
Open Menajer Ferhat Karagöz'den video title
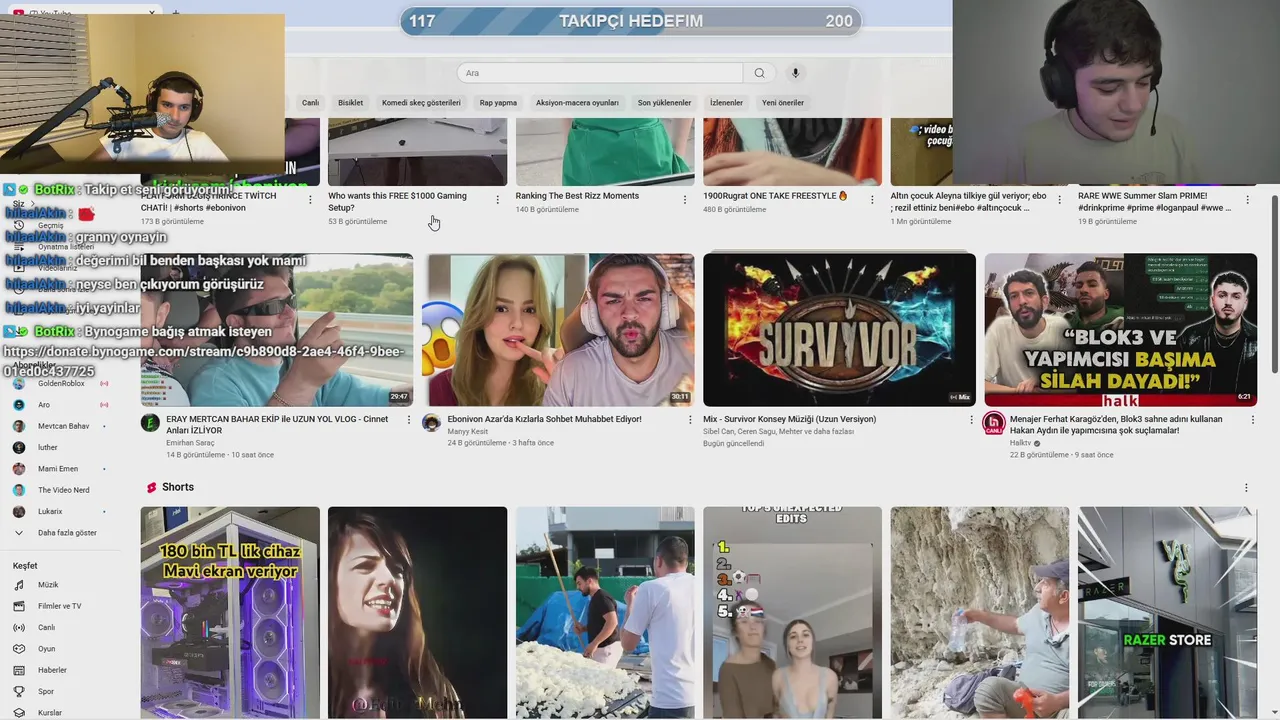tap(1116, 425)
